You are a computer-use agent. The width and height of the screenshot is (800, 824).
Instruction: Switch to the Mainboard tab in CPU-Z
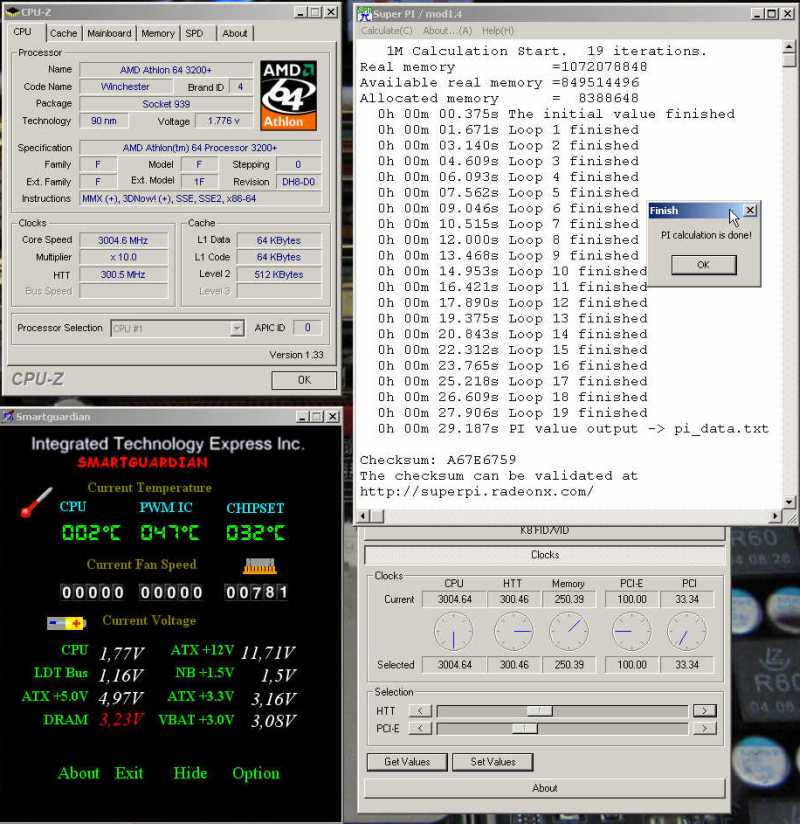point(109,33)
